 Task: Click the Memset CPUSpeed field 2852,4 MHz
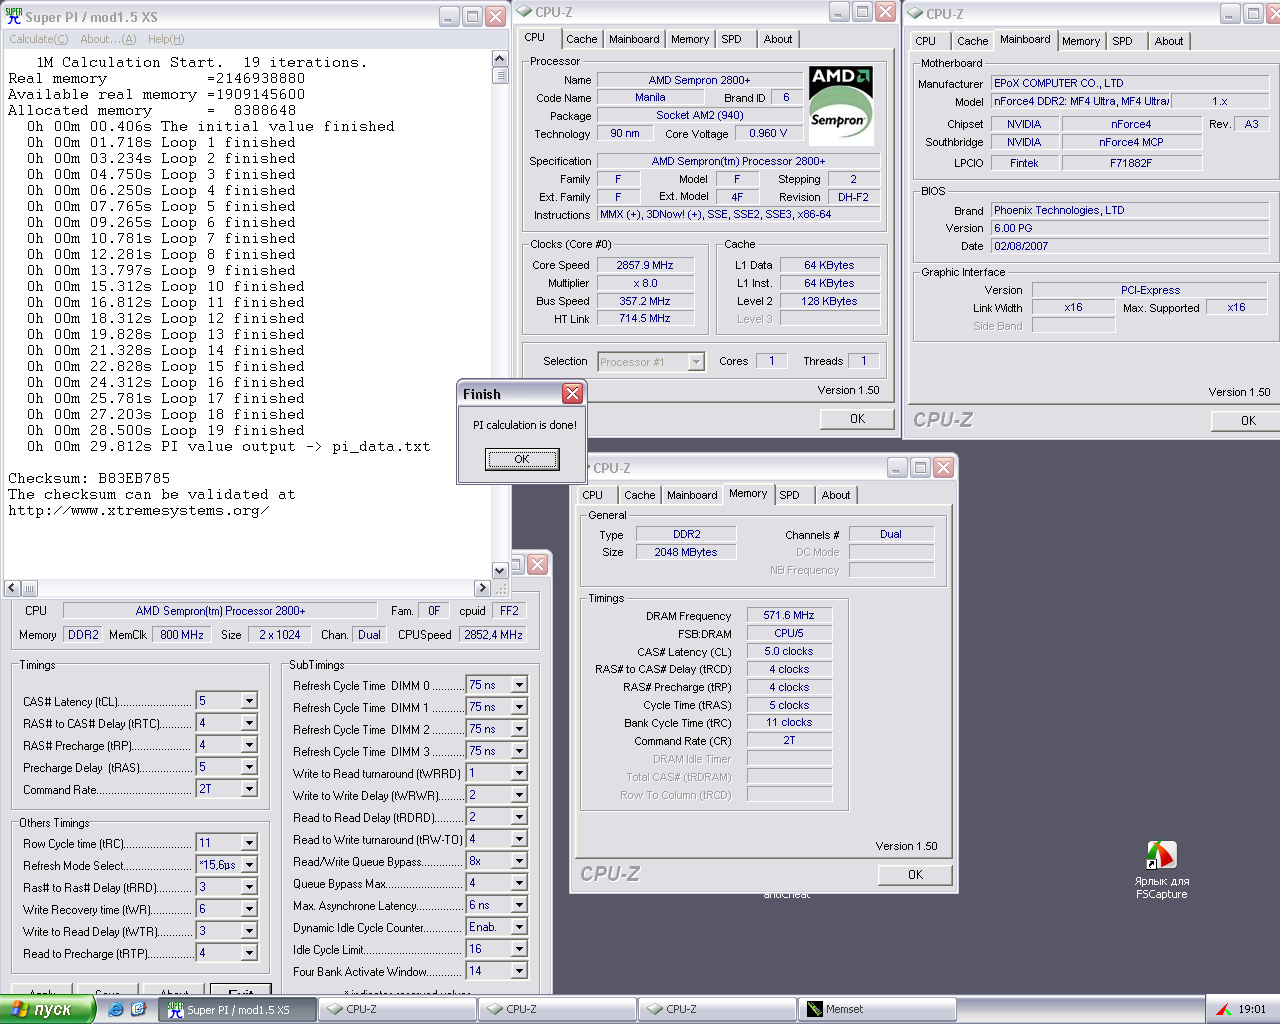click(493, 634)
